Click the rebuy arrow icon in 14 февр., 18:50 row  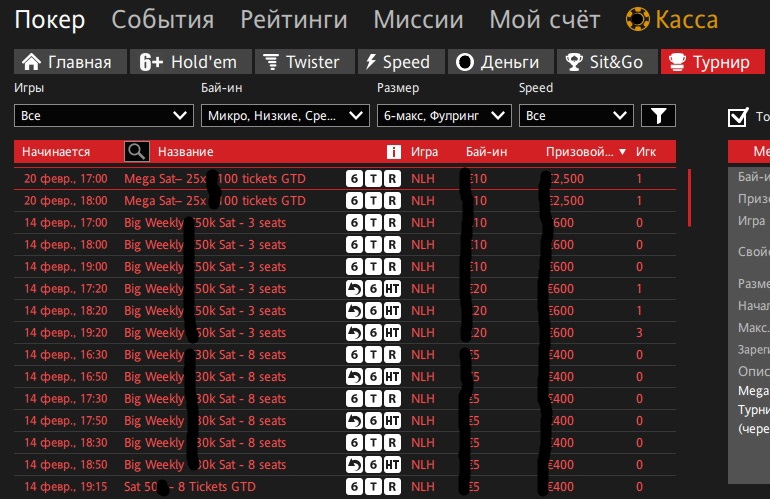355,465
